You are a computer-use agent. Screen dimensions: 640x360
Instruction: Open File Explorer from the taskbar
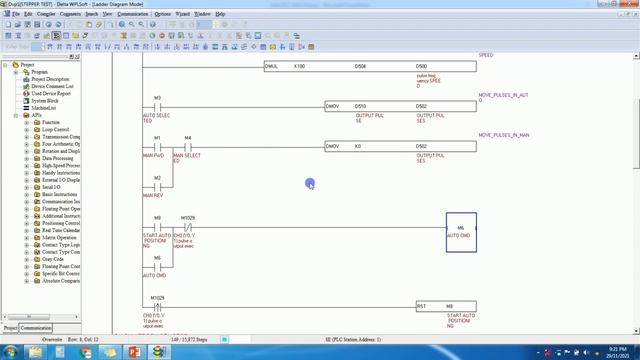[x=36, y=352]
